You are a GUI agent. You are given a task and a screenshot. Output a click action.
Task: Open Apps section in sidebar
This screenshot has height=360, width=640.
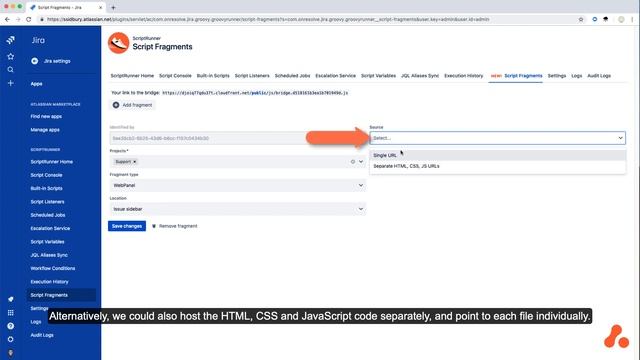[x=36, y=84]
